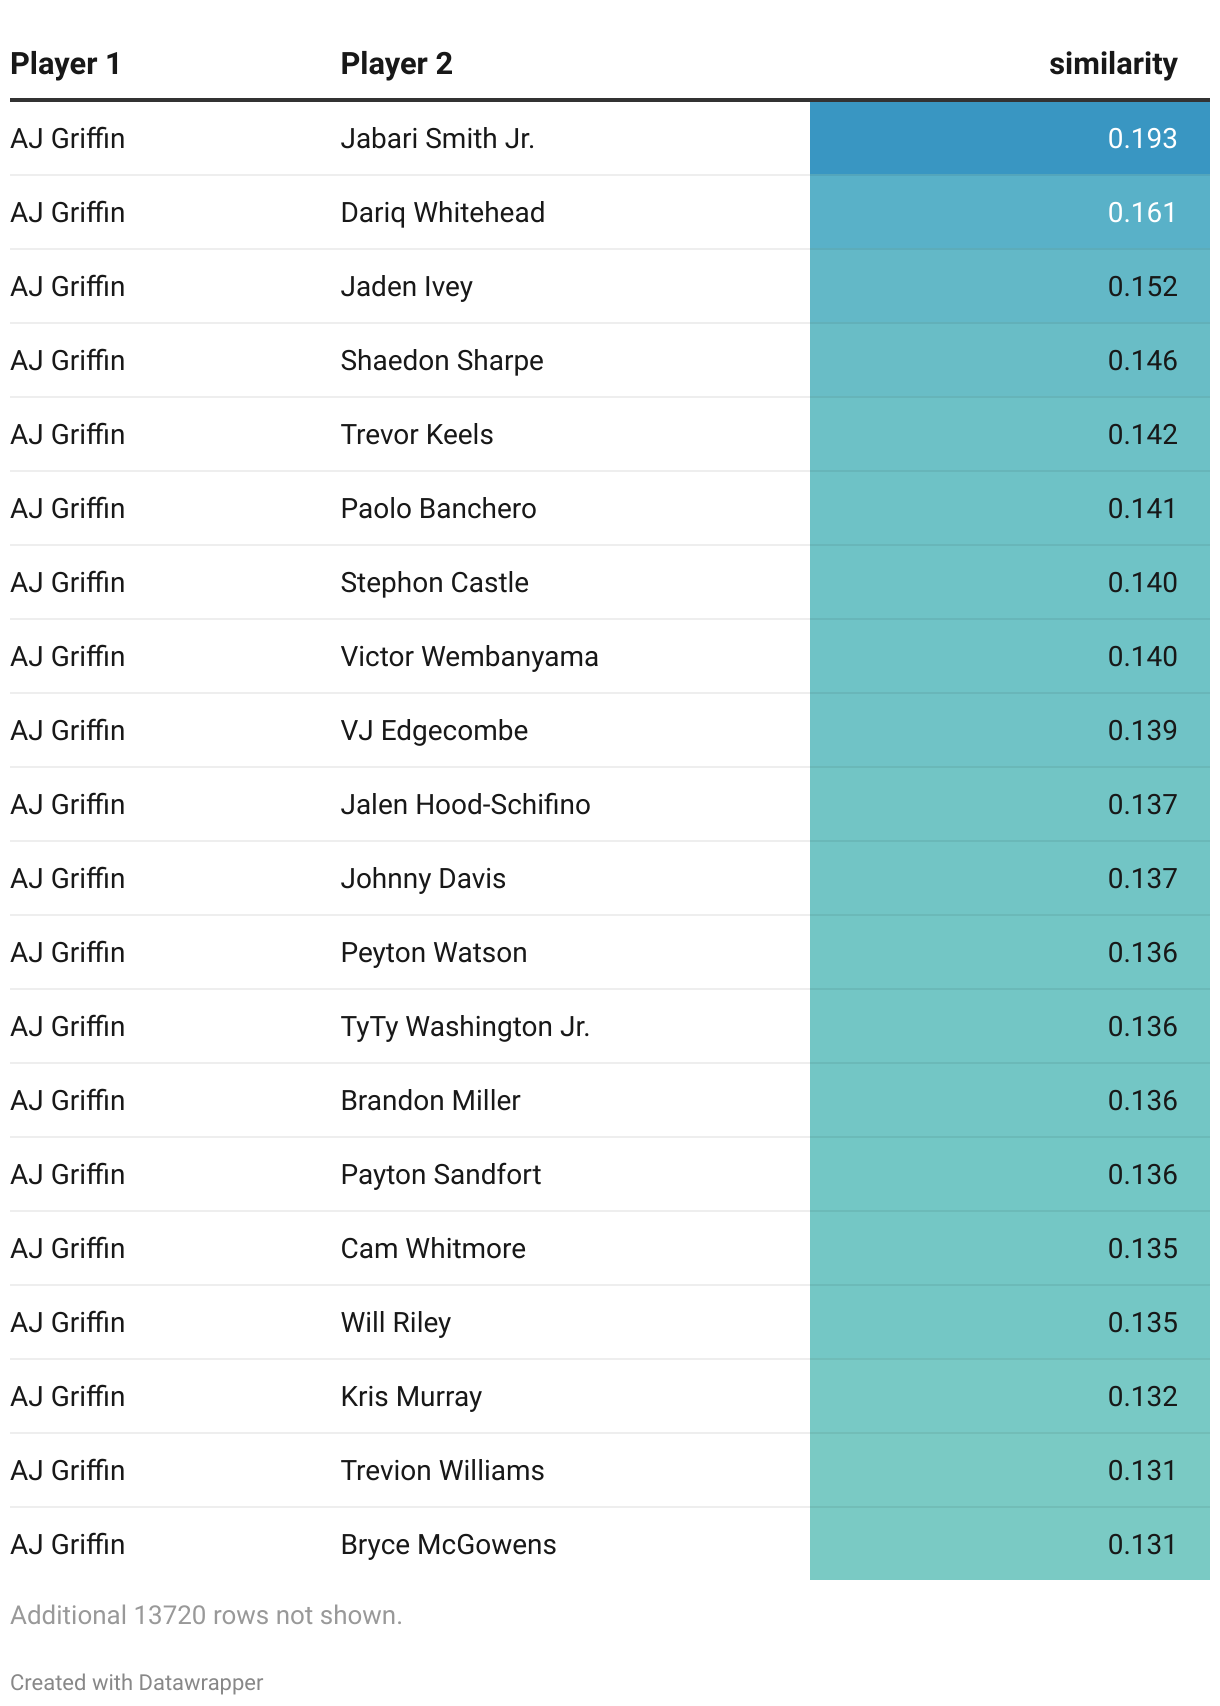Click the Additional 13720 rows not shown text

click(206, 1615)
